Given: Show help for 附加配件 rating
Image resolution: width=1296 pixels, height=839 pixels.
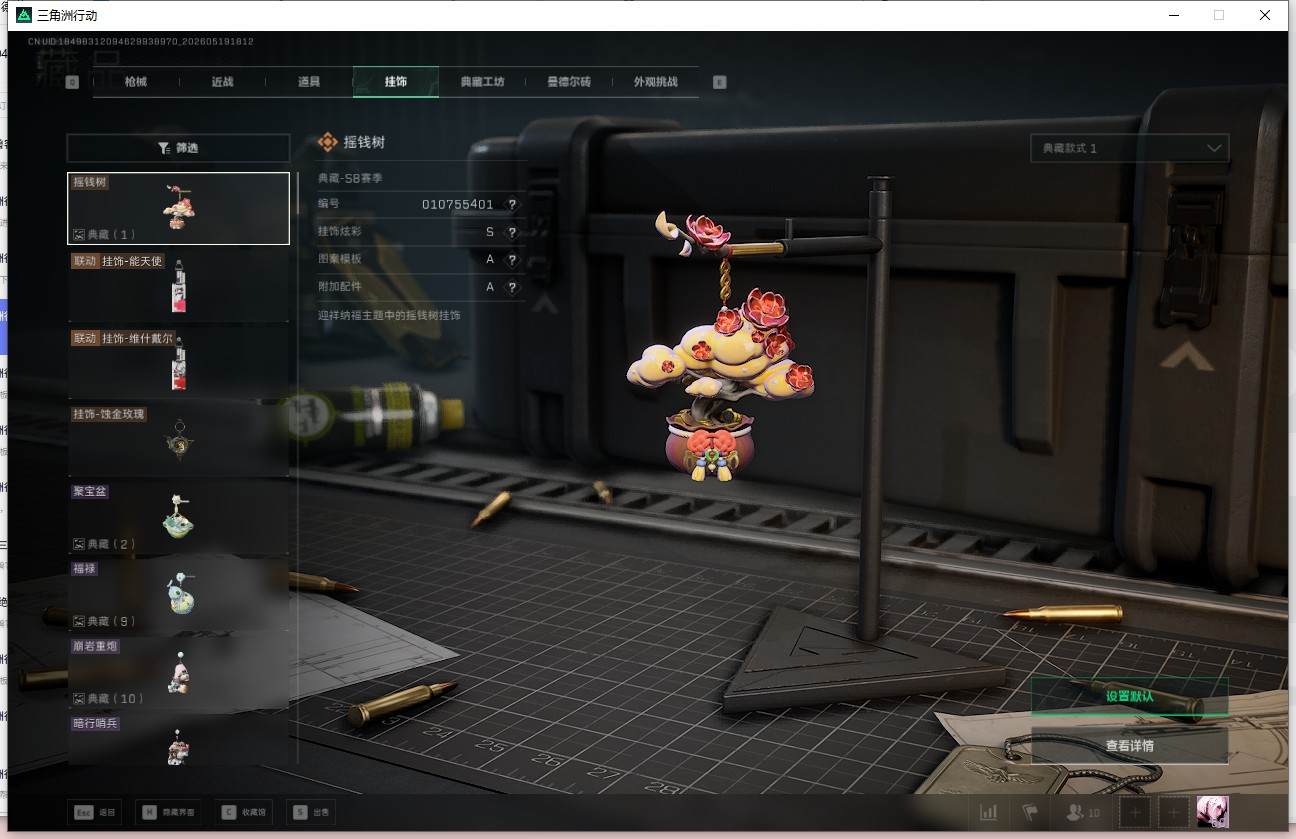Looking at the screenshot, I should tap(512, 287).
